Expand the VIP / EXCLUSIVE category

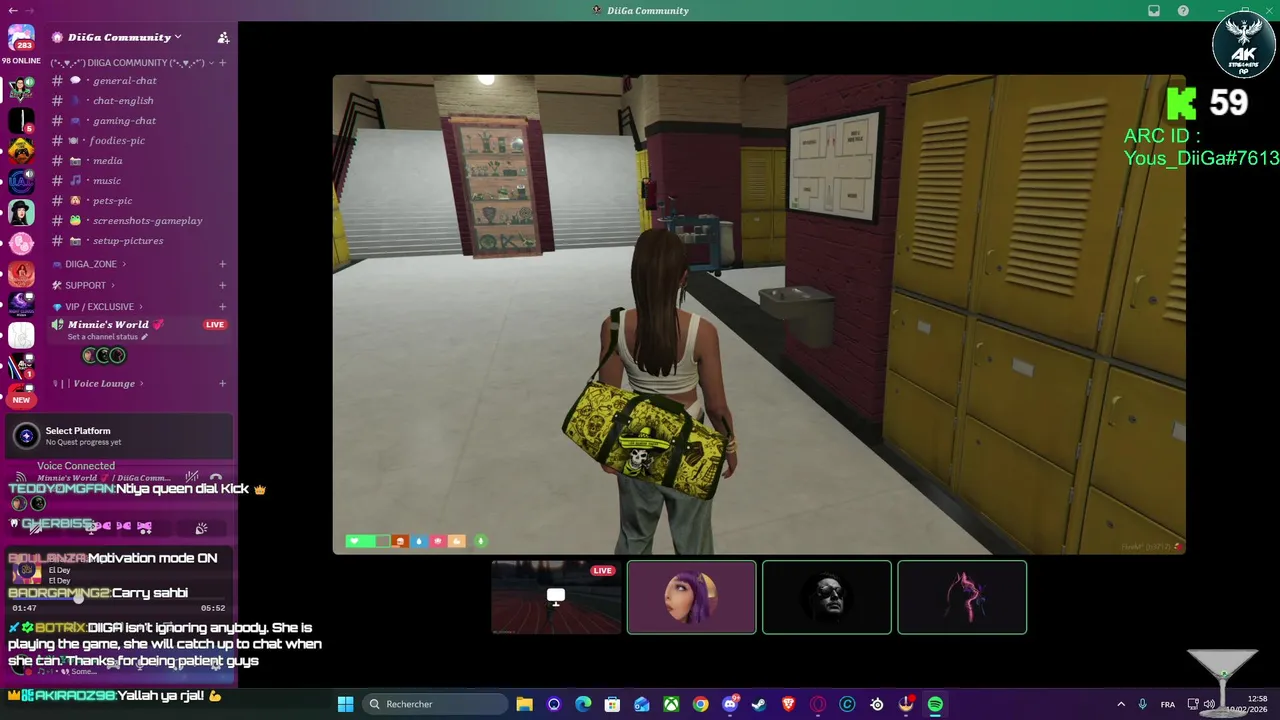98,307
